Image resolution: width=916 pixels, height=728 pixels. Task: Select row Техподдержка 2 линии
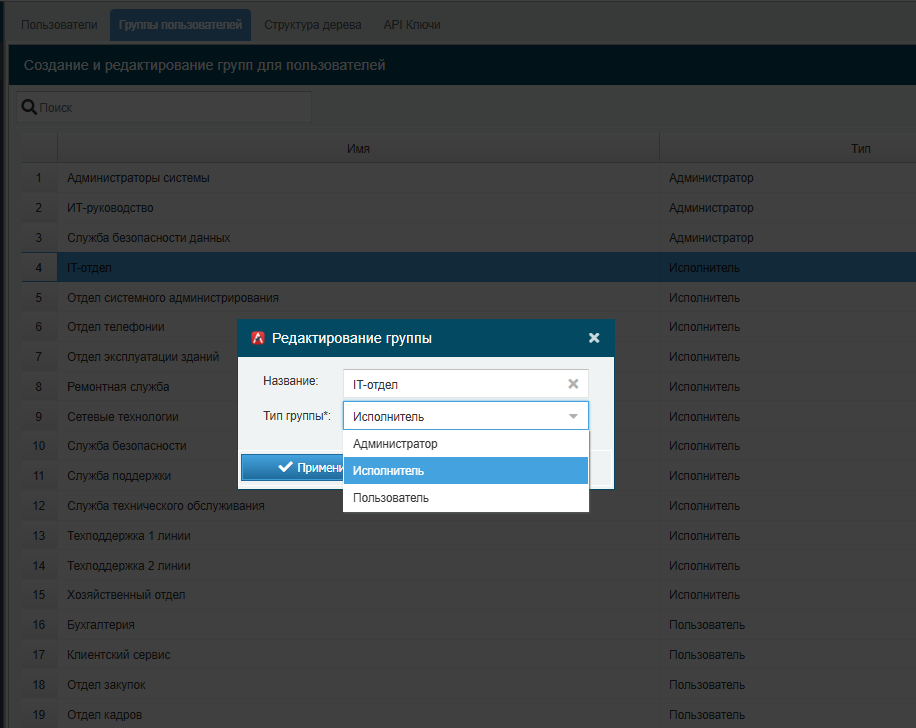tap(469, 566)
